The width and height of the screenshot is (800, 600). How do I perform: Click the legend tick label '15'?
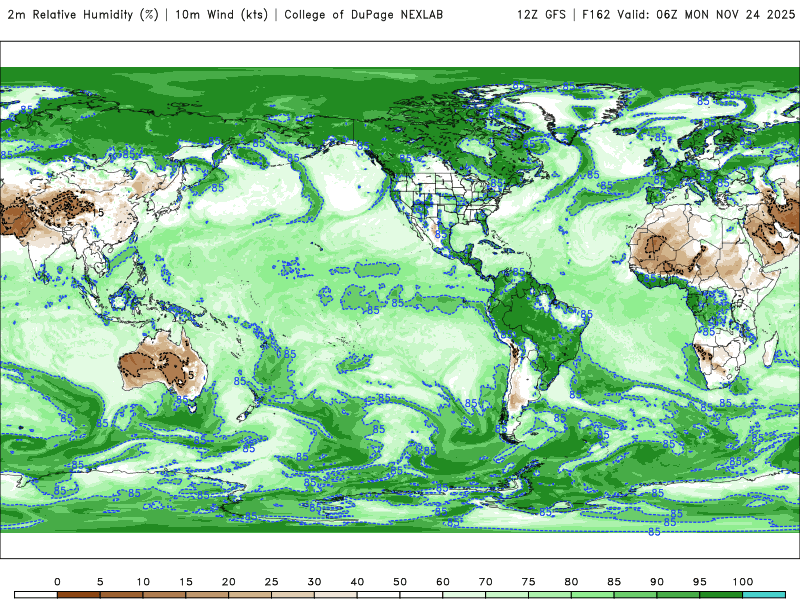point(186,582)
